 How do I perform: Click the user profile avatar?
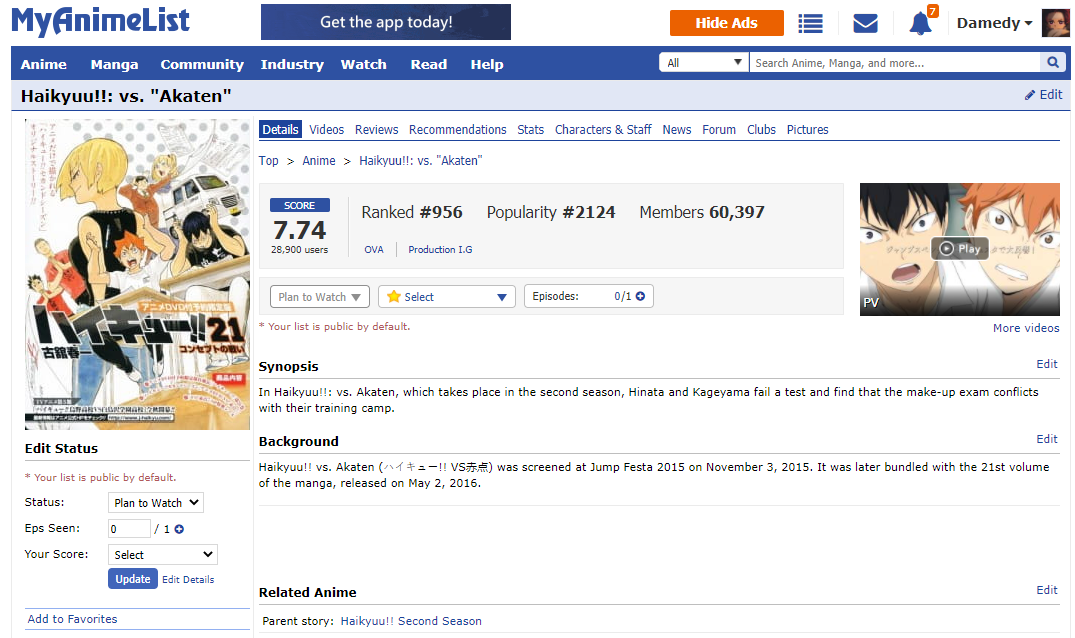1055,23
